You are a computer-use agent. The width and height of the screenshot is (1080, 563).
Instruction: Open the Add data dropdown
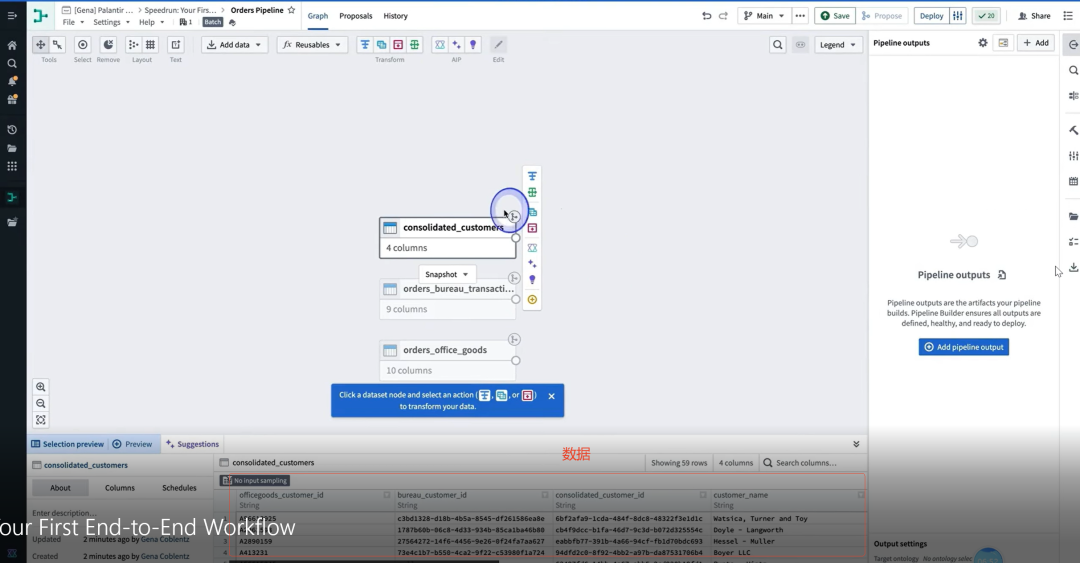(234, 45)
